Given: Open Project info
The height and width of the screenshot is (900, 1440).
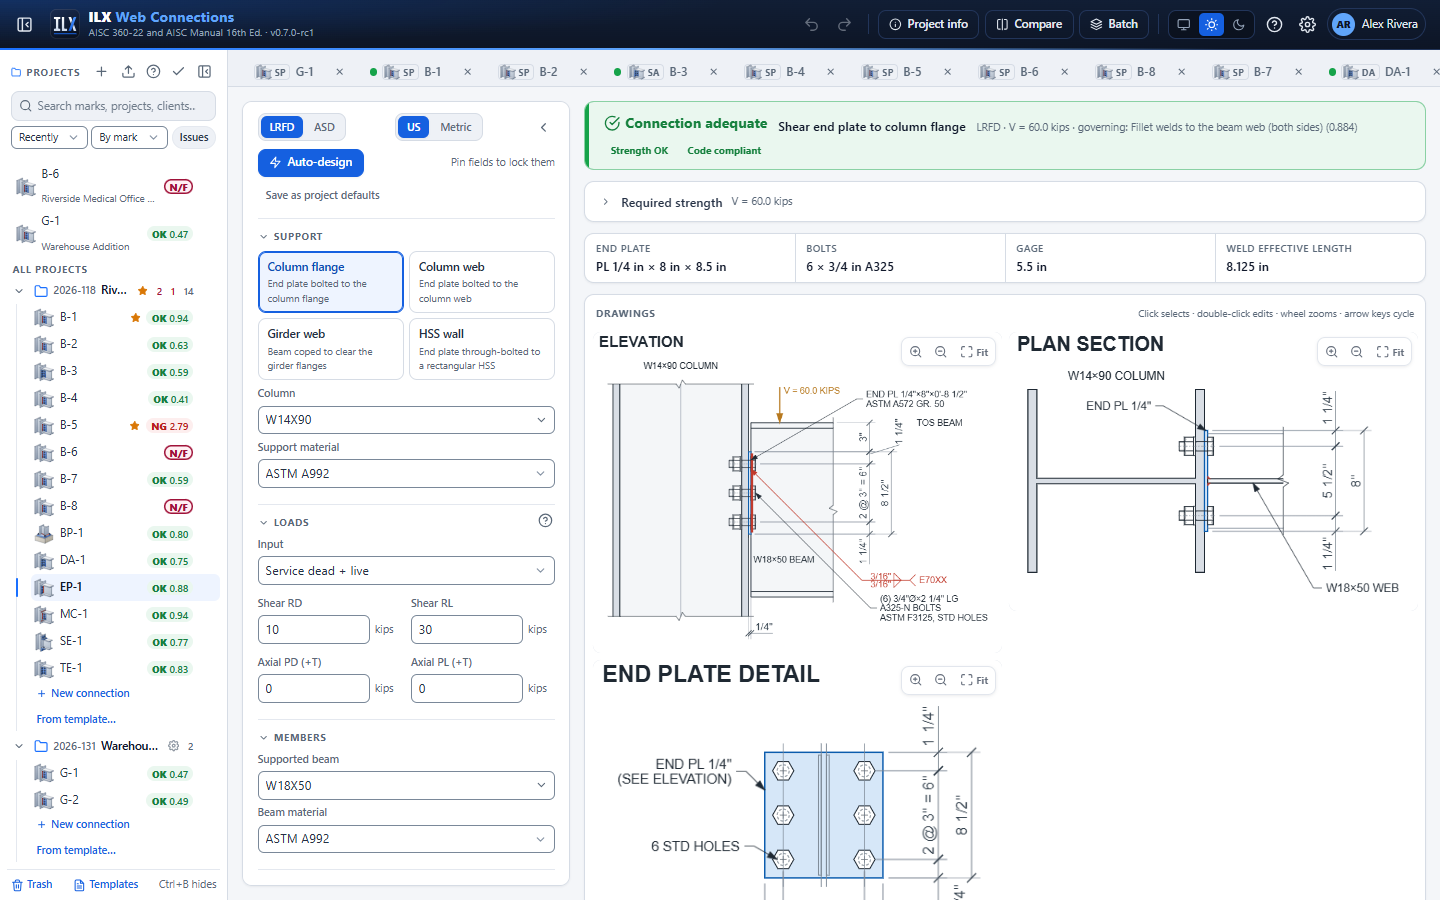Looking at the screenshot, I should (929, 24).
